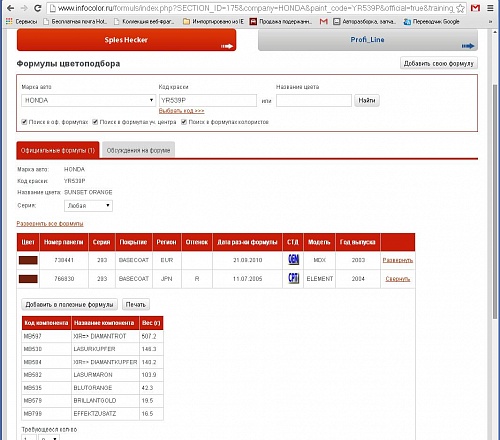This screenshot has height=440, width=500.
Task: Click the Печать print button
Action: pyautogui.click(x=136, y=304)
